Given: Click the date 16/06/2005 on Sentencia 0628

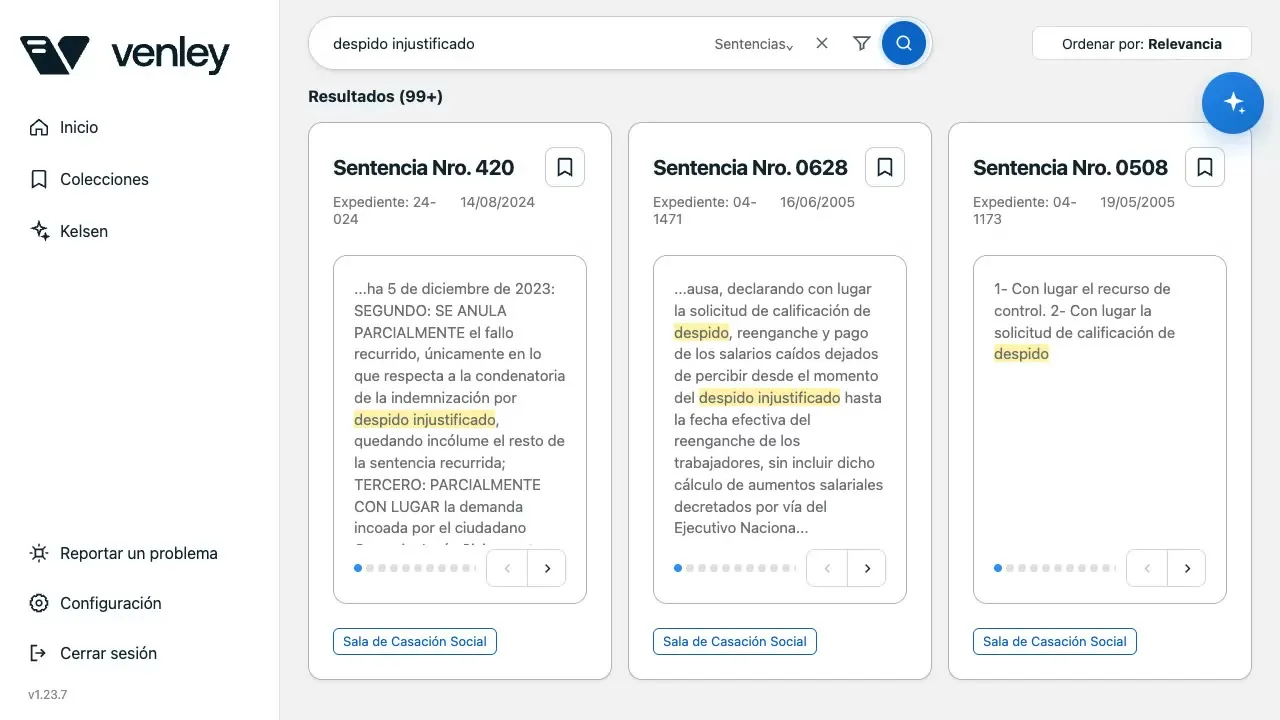Looking at the screenshot, I should coord(817,202).
